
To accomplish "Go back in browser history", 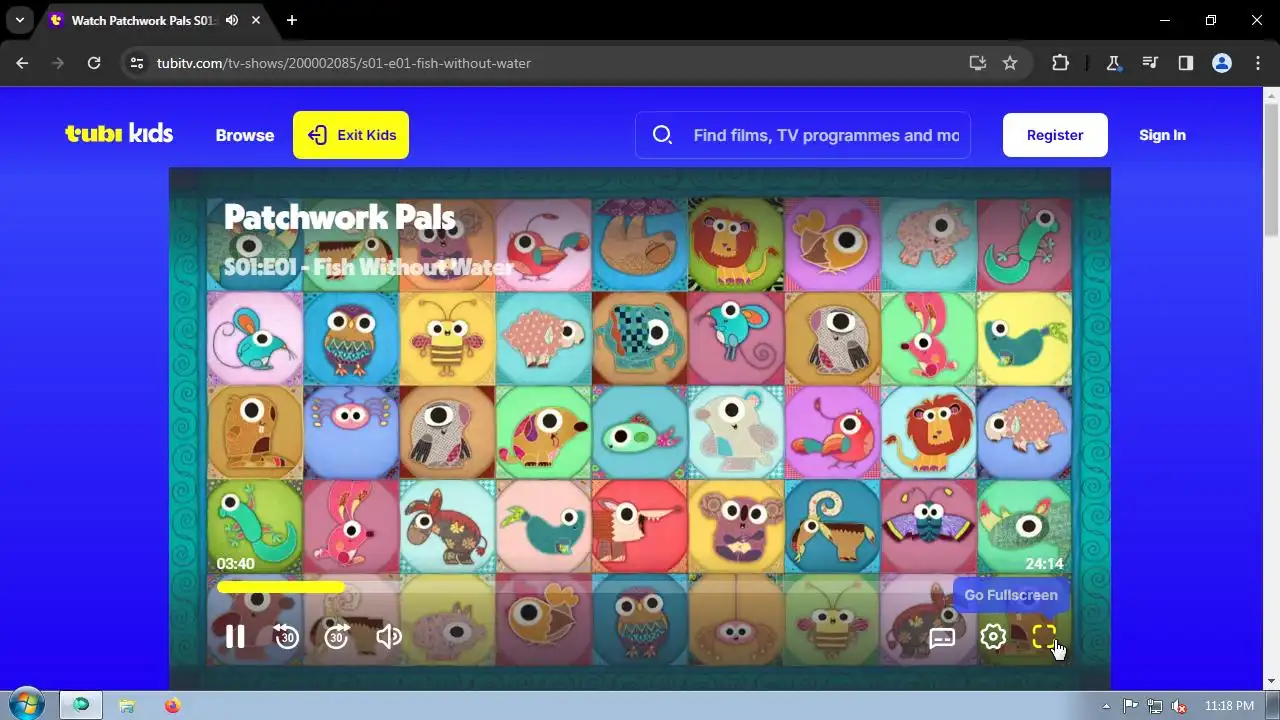I will click(x=22, y=63).
